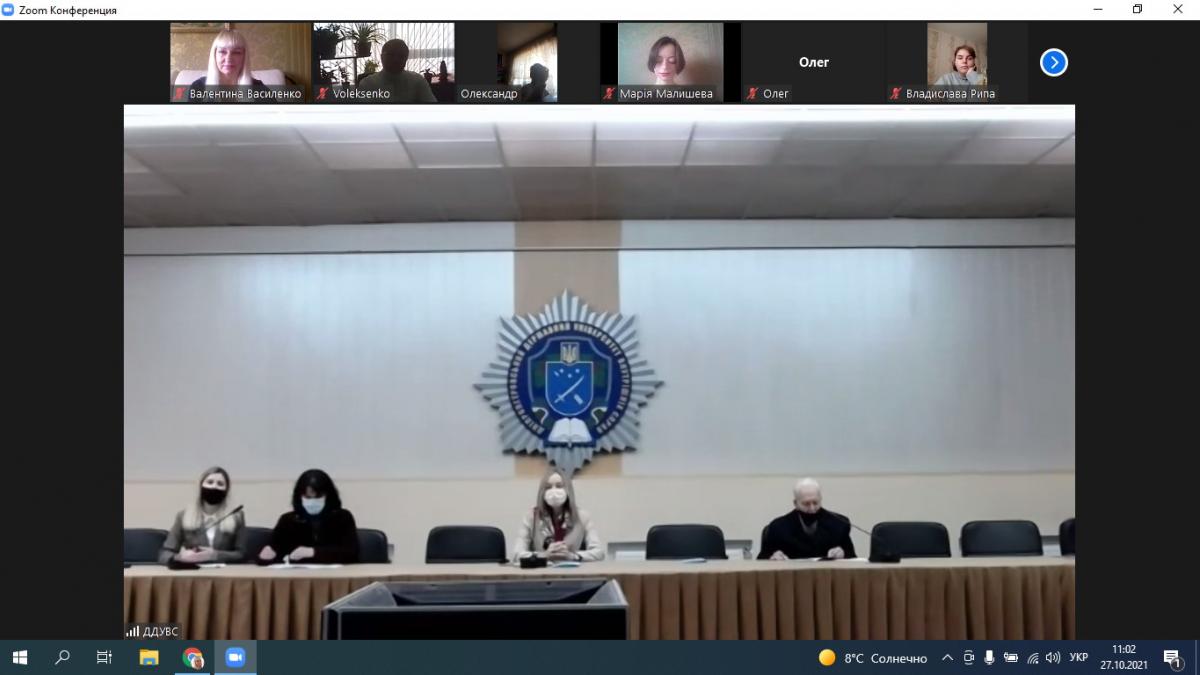Switch the УКР keyboard language
This screenshot has height=675, width=1200.
tap(1079, 658)
